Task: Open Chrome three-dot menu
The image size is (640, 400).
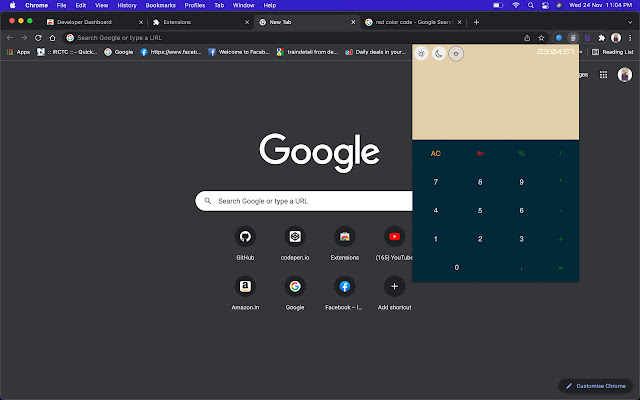Action: pyautogui.click(x=630, y=38)
